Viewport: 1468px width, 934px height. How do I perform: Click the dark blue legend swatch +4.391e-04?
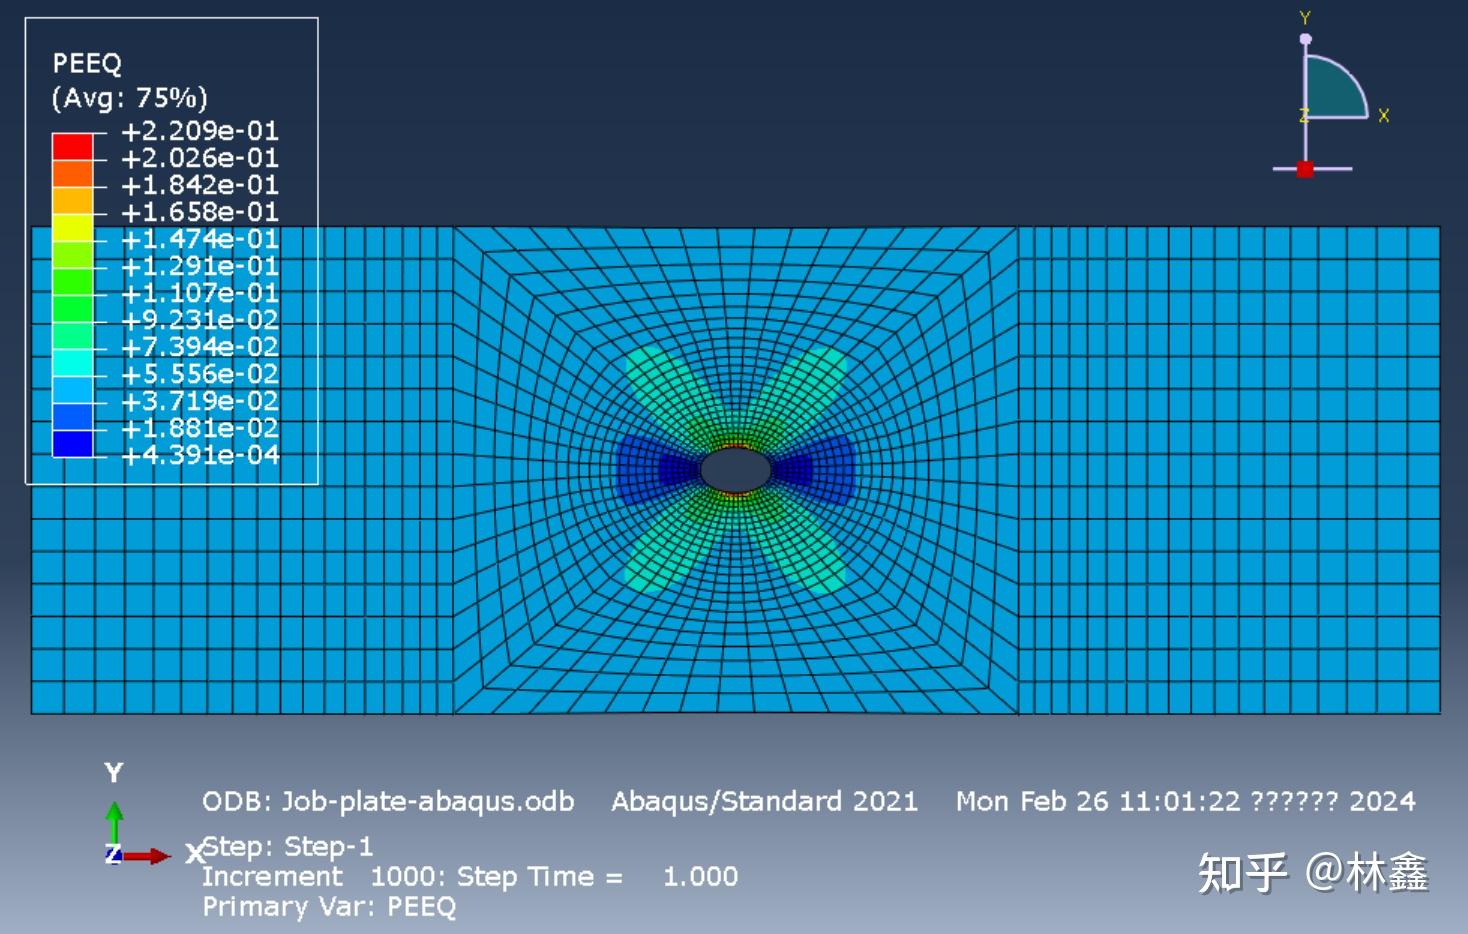point(73,443)
